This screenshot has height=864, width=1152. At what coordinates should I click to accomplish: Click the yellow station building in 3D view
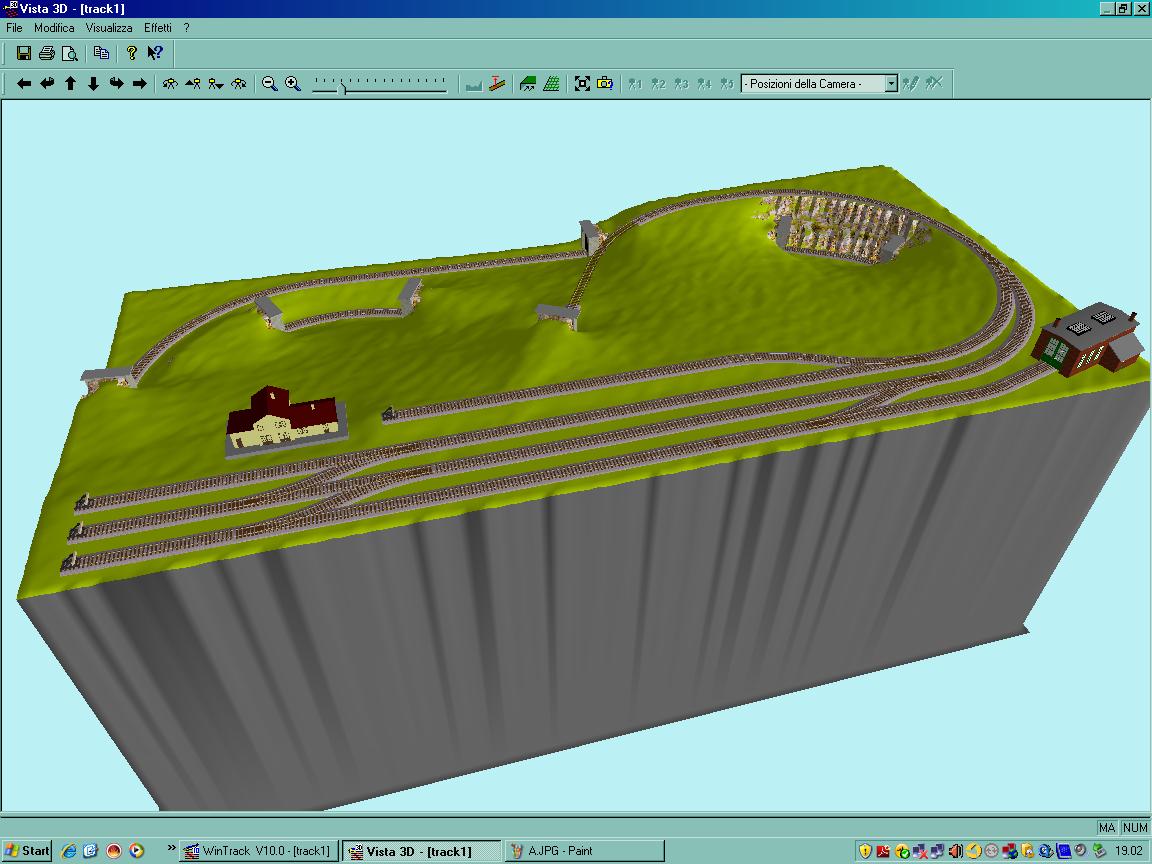285,420
